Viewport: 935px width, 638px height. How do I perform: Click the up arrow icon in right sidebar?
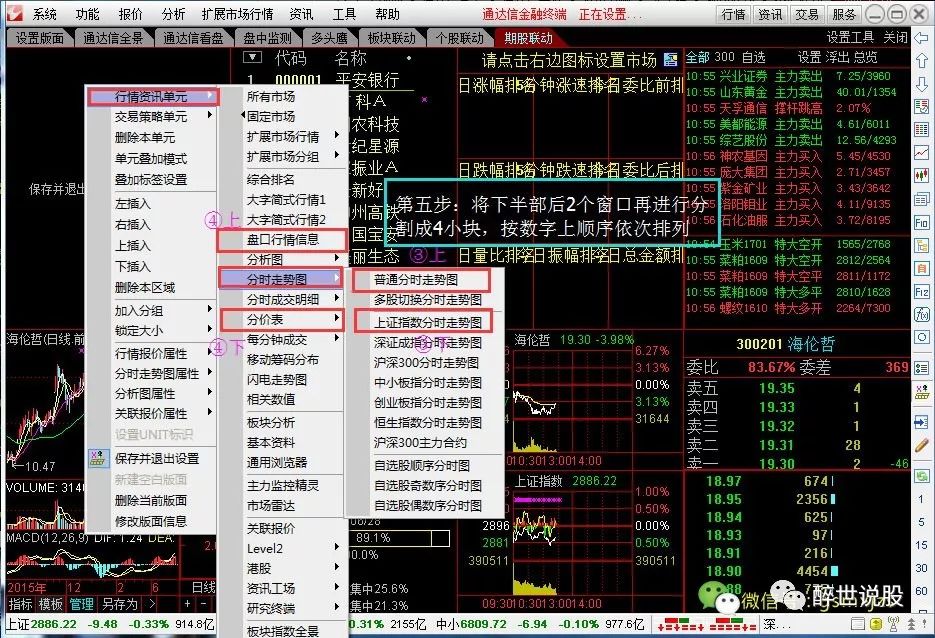[921, 60]
